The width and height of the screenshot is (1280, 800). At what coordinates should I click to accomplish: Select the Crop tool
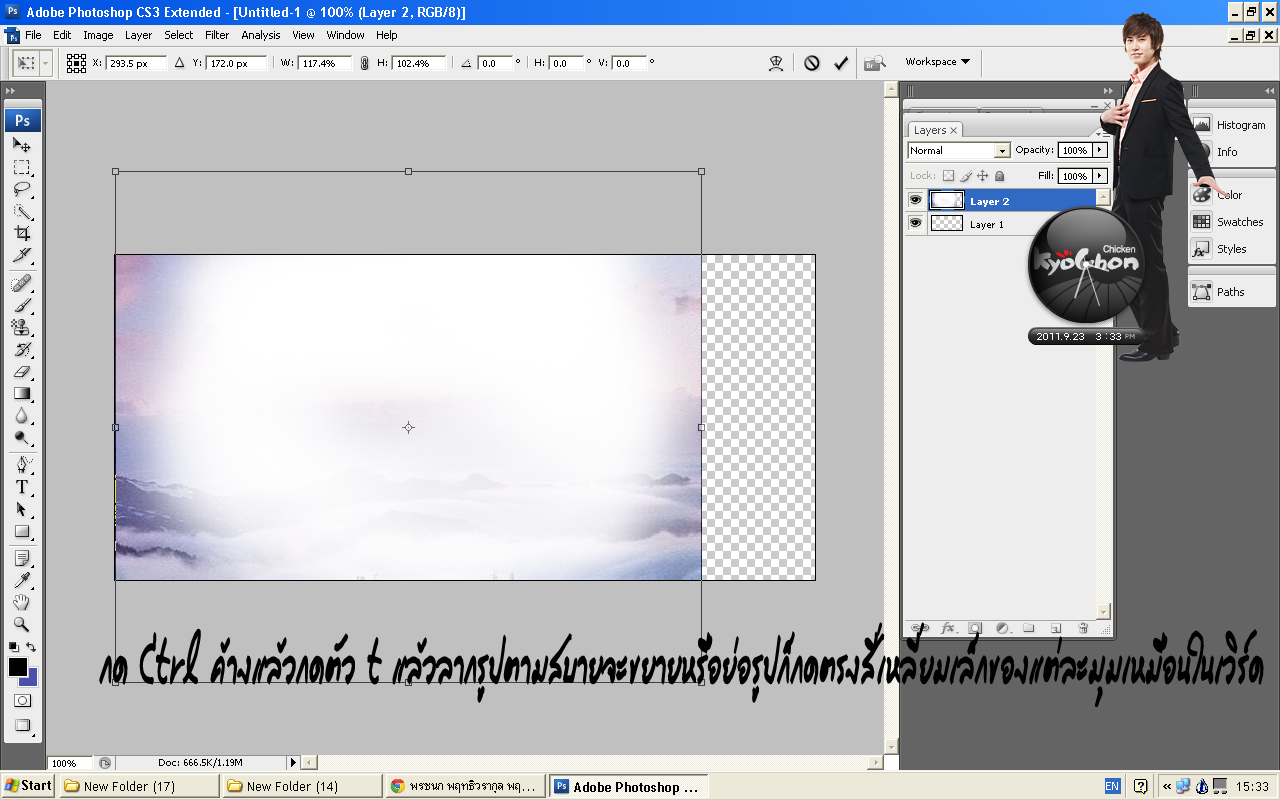(x=22, y=234)
